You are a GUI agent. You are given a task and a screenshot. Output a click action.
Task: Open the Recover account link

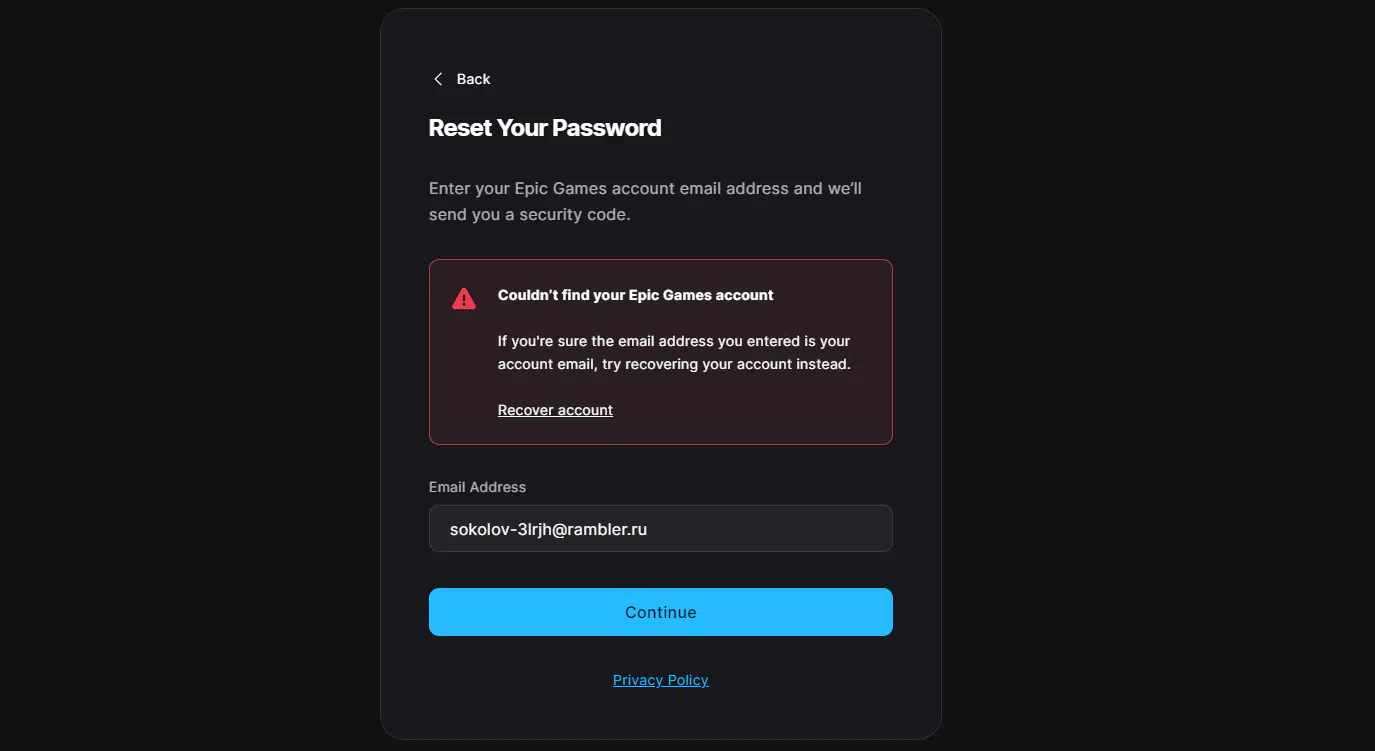555,410
